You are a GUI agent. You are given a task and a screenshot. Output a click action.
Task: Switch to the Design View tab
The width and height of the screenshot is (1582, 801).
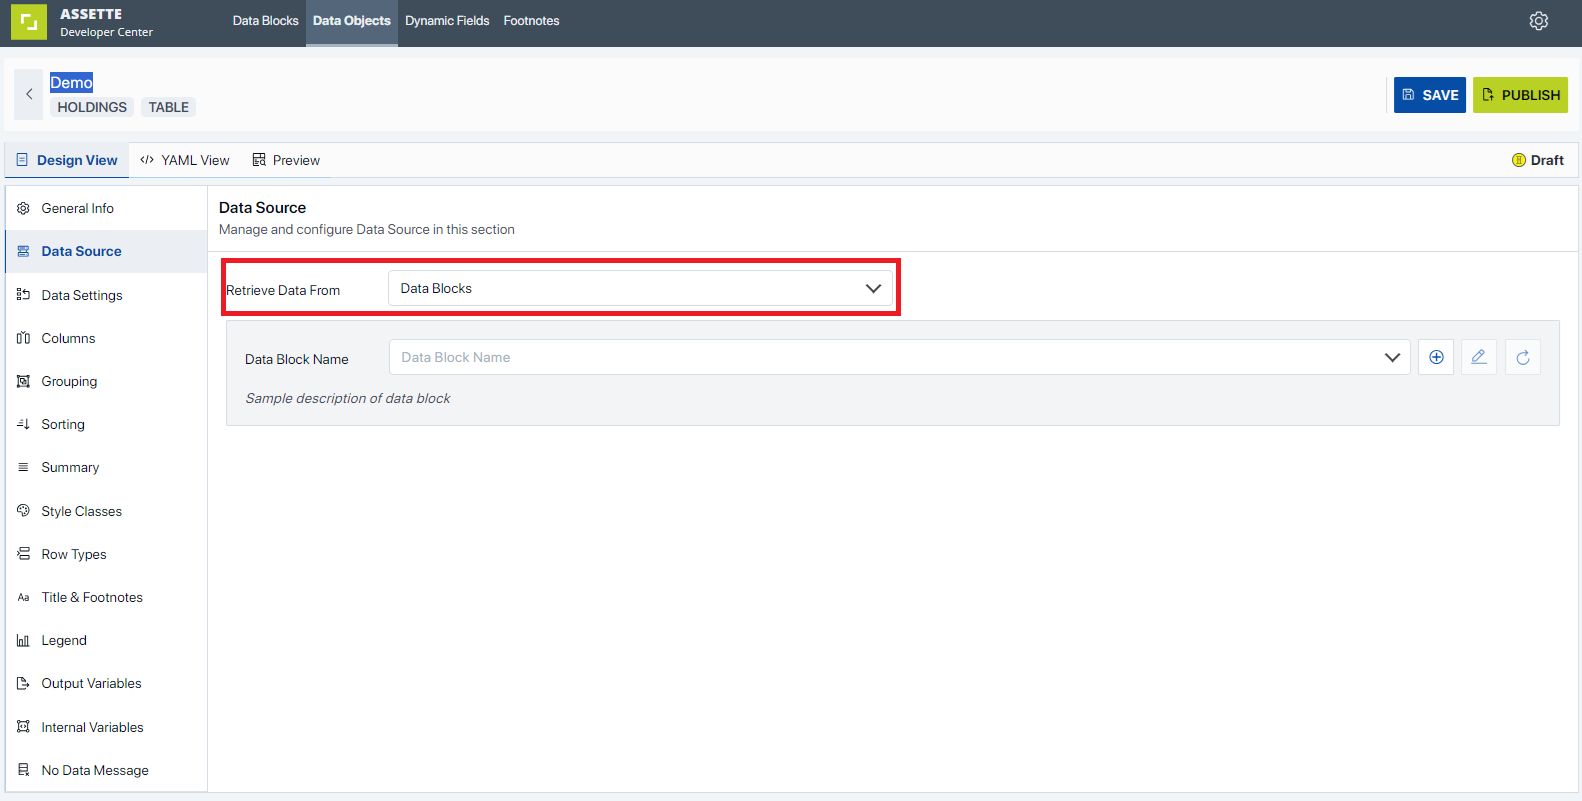(67, 160)
